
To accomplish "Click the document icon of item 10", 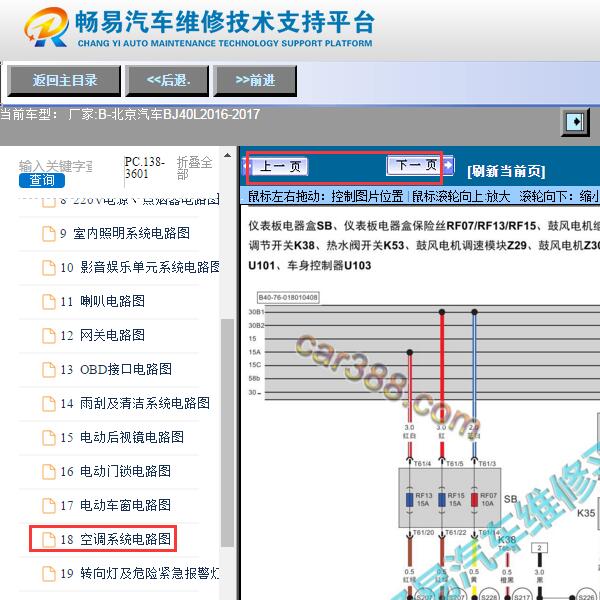I will [x=49, y=267].
